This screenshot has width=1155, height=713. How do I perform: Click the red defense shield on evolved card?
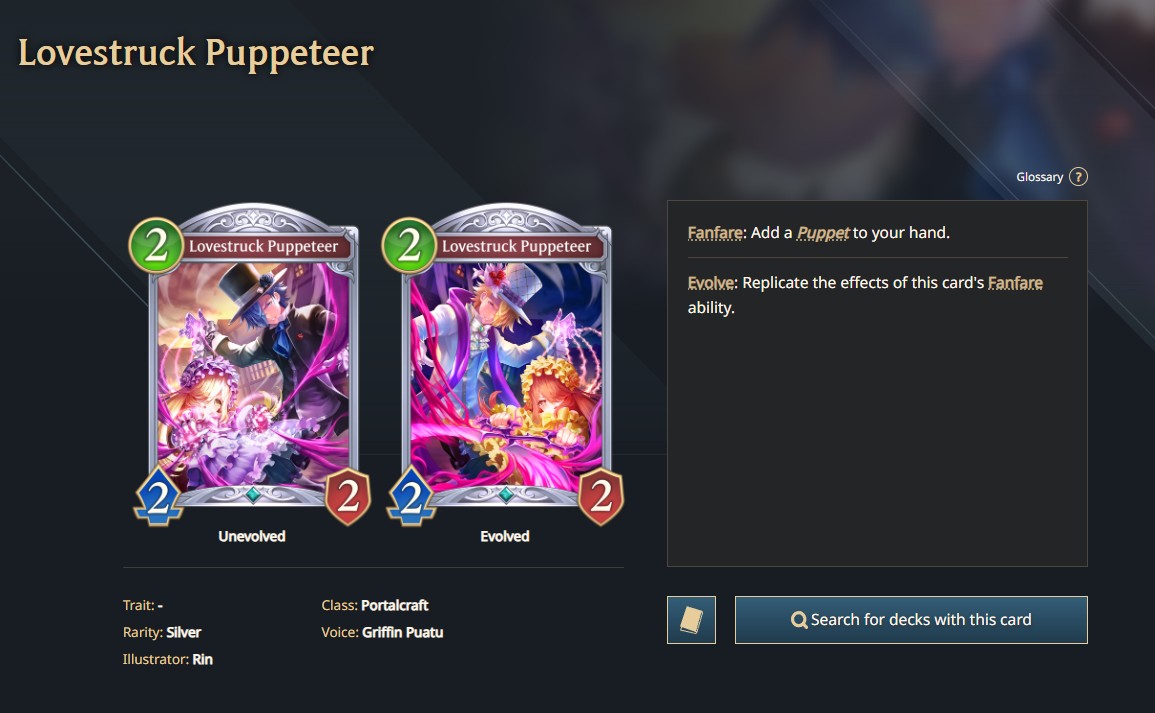pyautogui.click(x=601, y=496)
